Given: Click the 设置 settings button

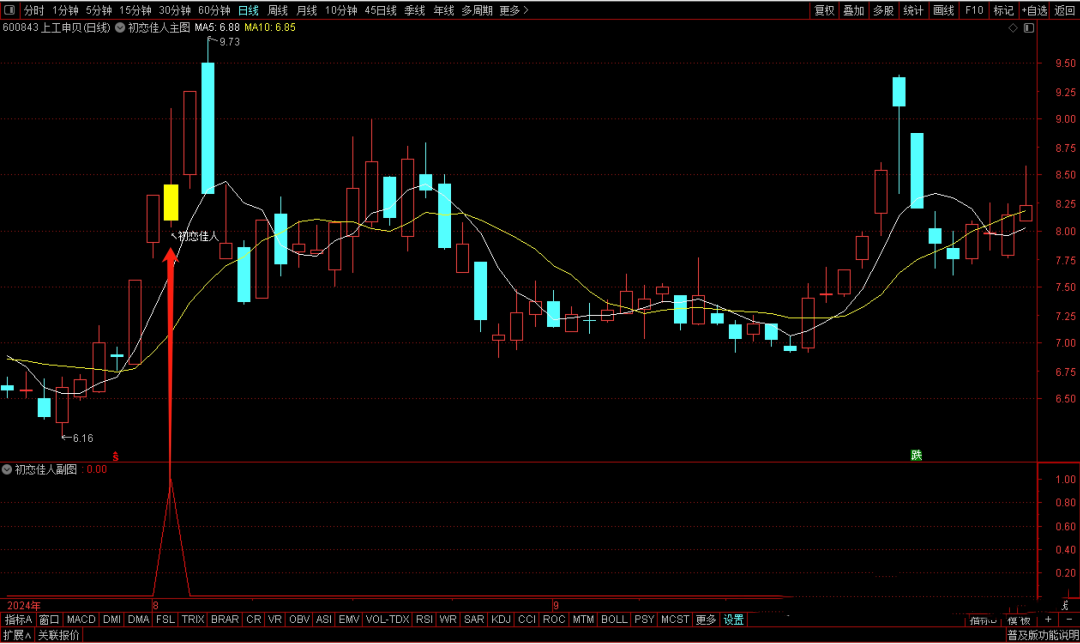Looking at the screenshot, I should point(734,619).
